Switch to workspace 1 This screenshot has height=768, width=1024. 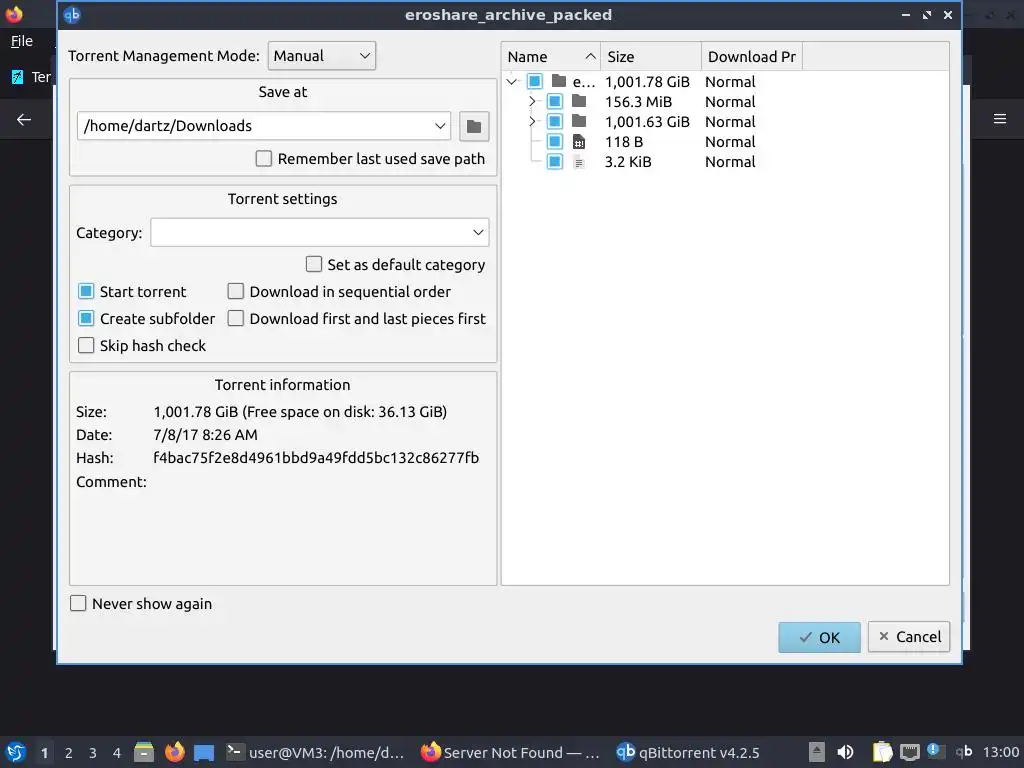44,753
